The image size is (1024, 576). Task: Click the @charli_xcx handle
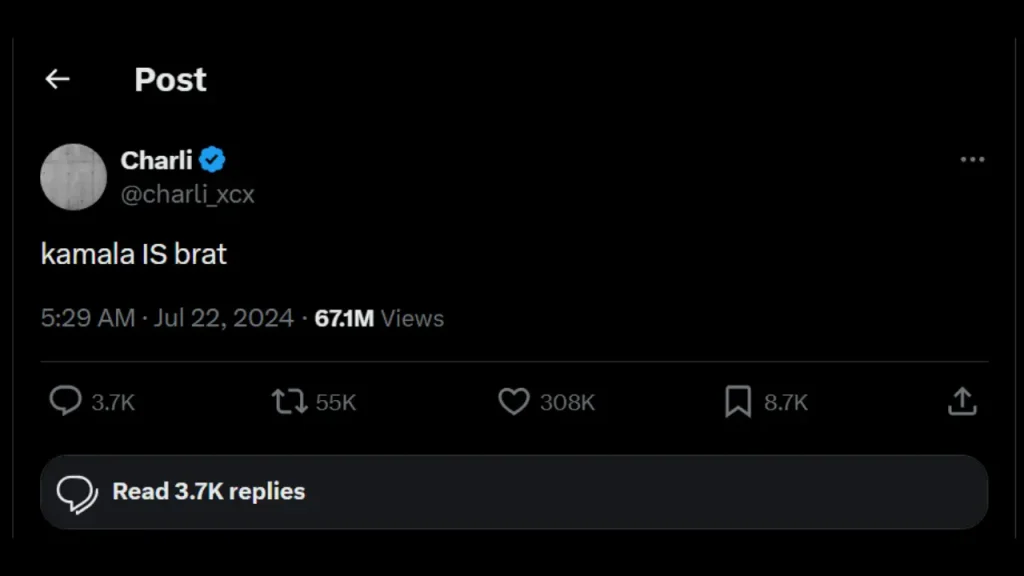click(187, 195)
